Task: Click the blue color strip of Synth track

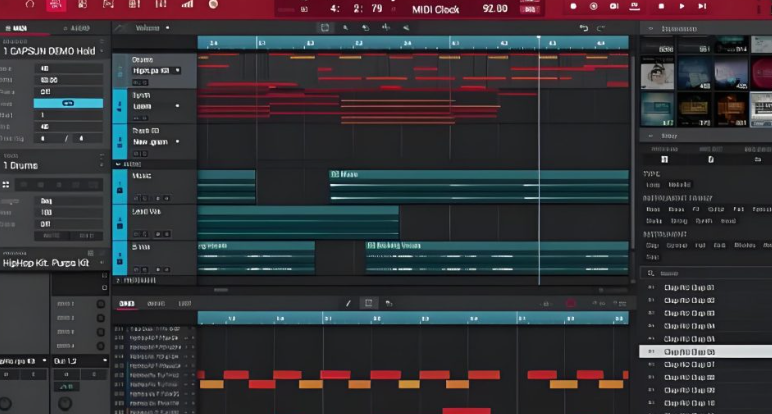Action: click(x=120, y=106)
